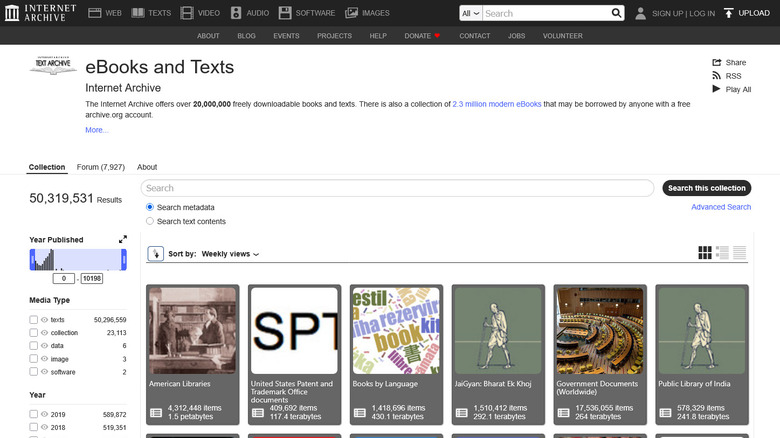Image resolution: width=780 pixels, height=438 pixels.
Task: Expand the Year Published histogram
Action: (x=123, y=239)
